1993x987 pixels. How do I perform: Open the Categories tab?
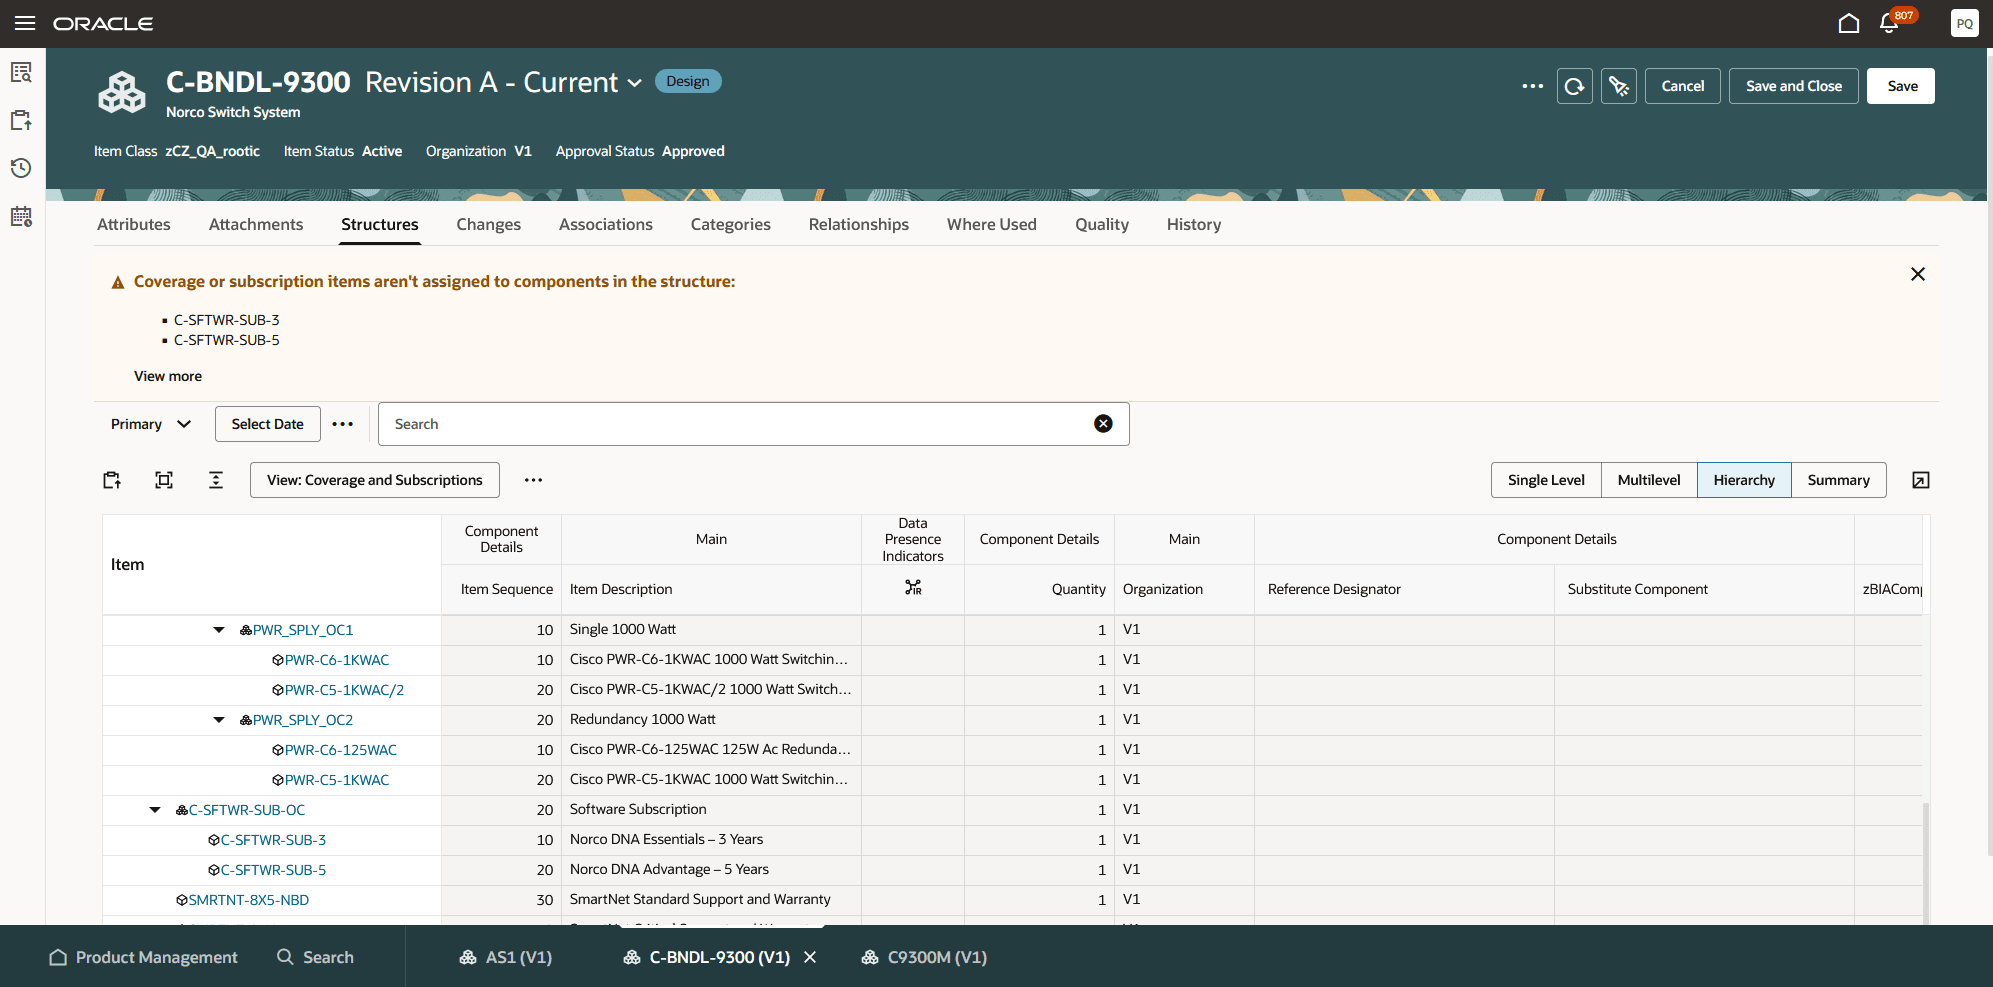(x=731, y=224)
